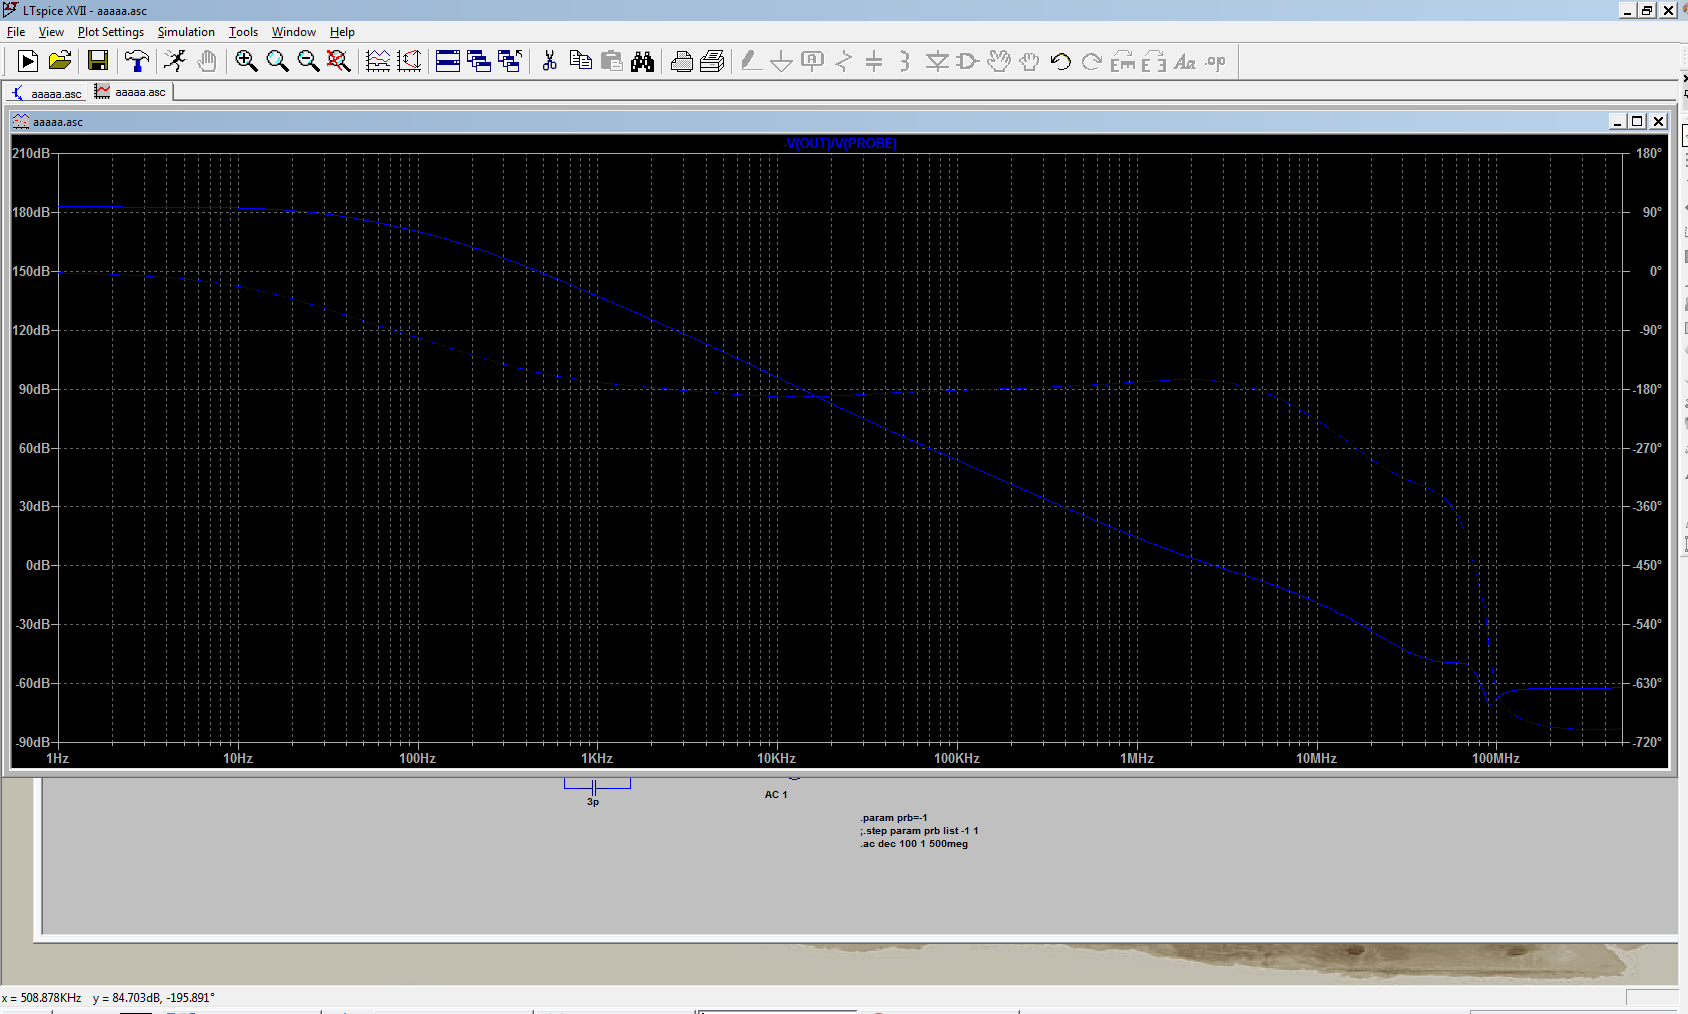Cascade windows icon in toolbar
This screenshot has width=1688, height=1014.
(x=479, y=62)
